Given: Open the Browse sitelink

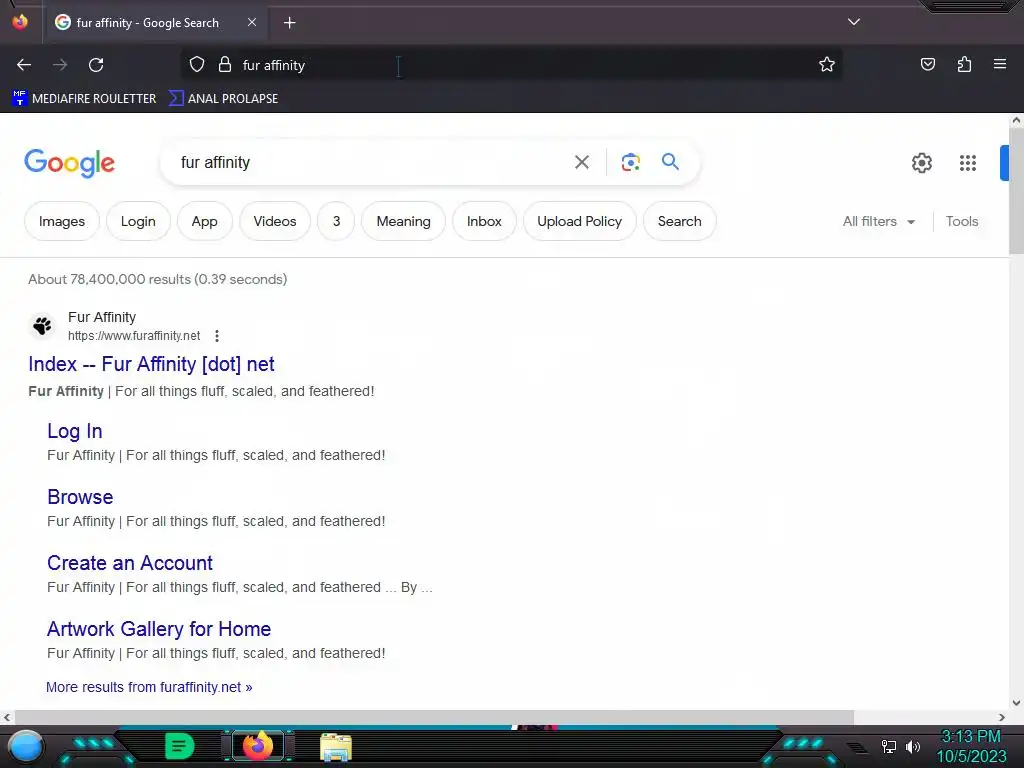Looking at the screenshot, I should [x=80, y=497].
